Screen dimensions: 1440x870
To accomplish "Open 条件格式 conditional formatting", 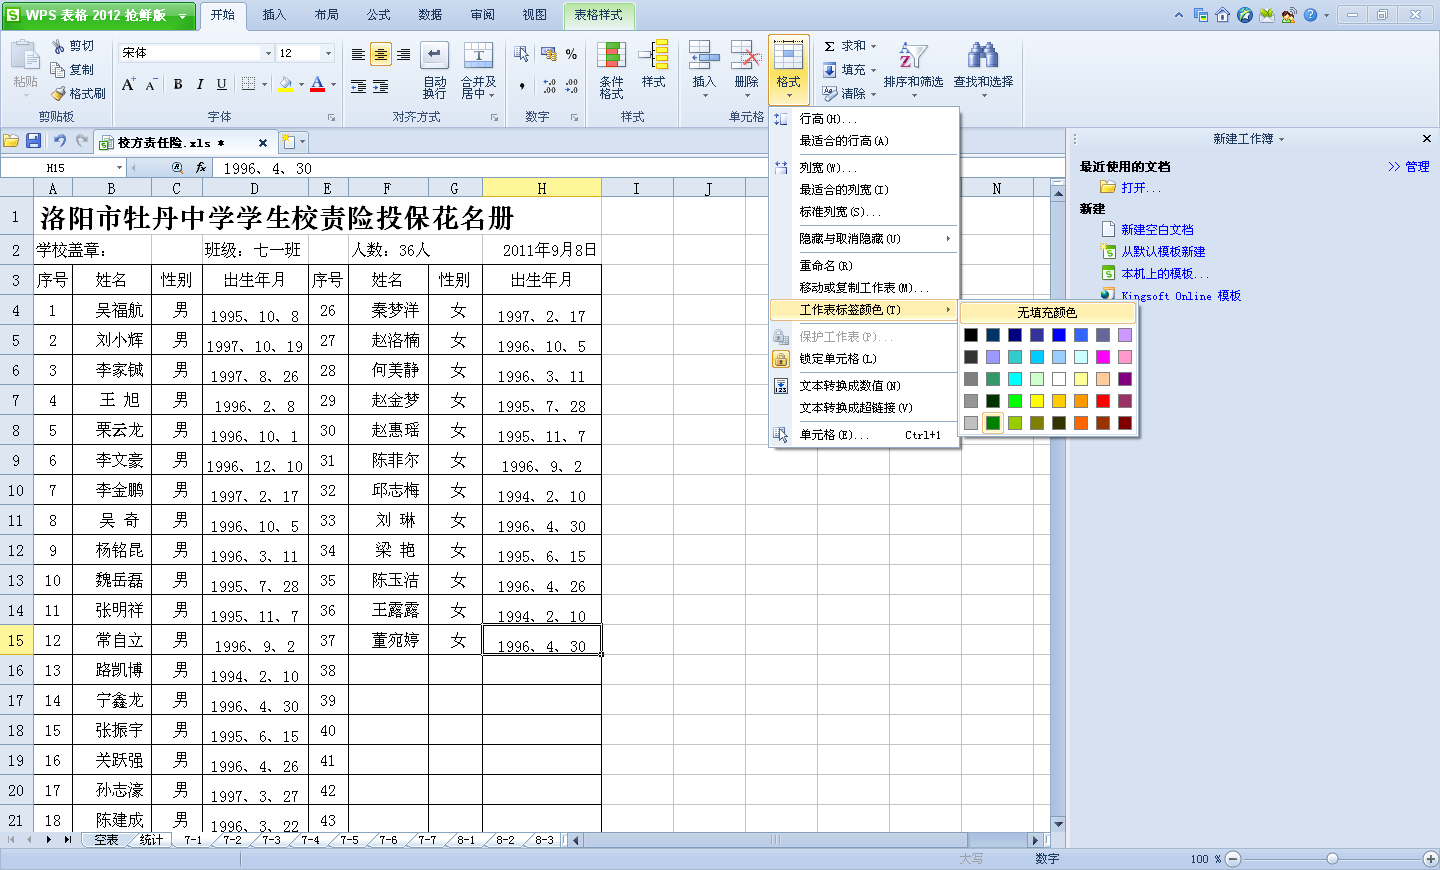I will coord(611,68).
